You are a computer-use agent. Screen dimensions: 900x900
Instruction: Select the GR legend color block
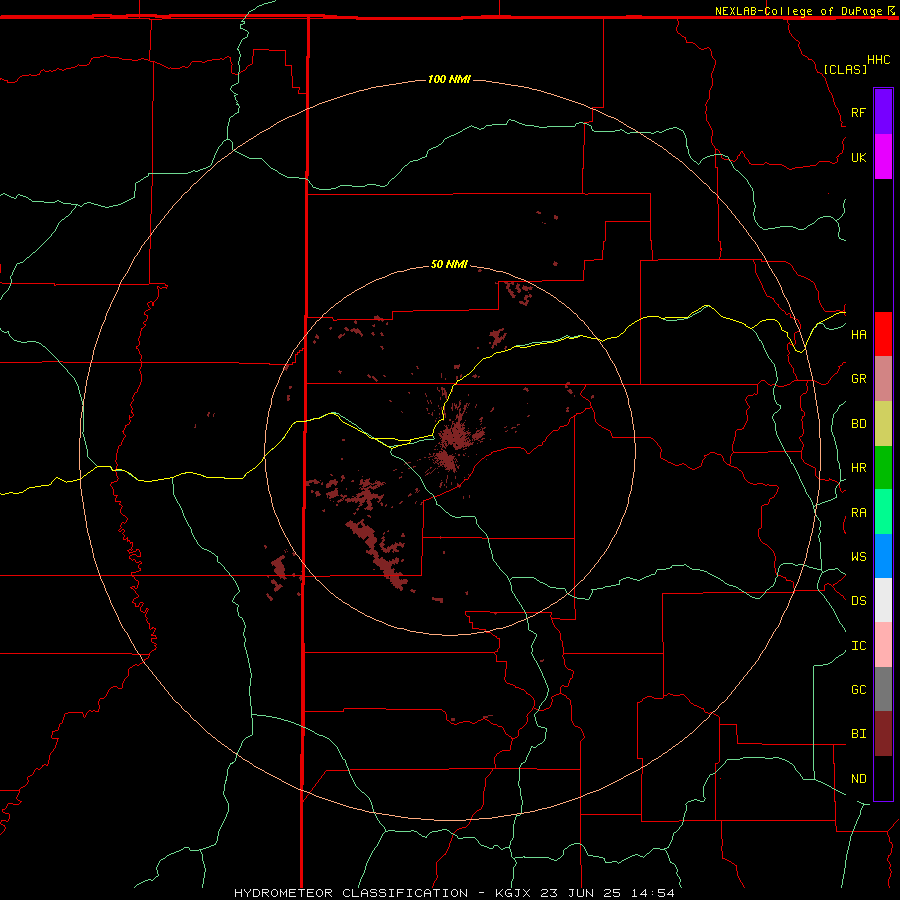(883, 379)
